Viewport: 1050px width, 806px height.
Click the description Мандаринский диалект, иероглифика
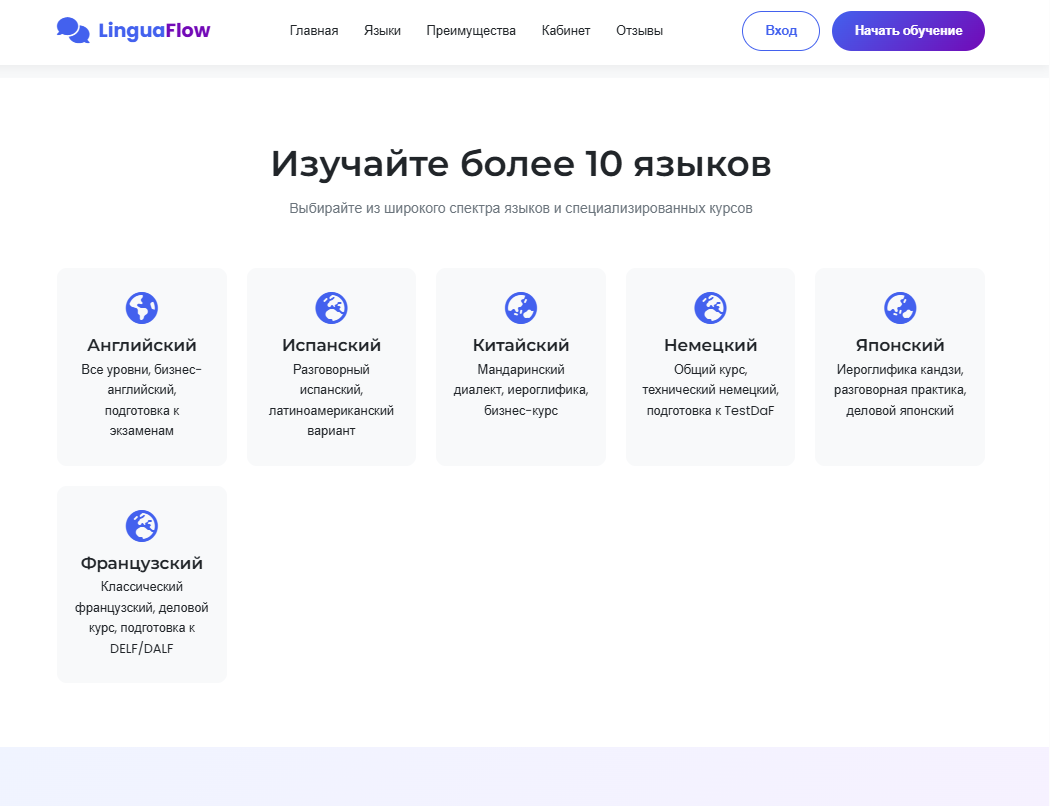pos(521,390)
